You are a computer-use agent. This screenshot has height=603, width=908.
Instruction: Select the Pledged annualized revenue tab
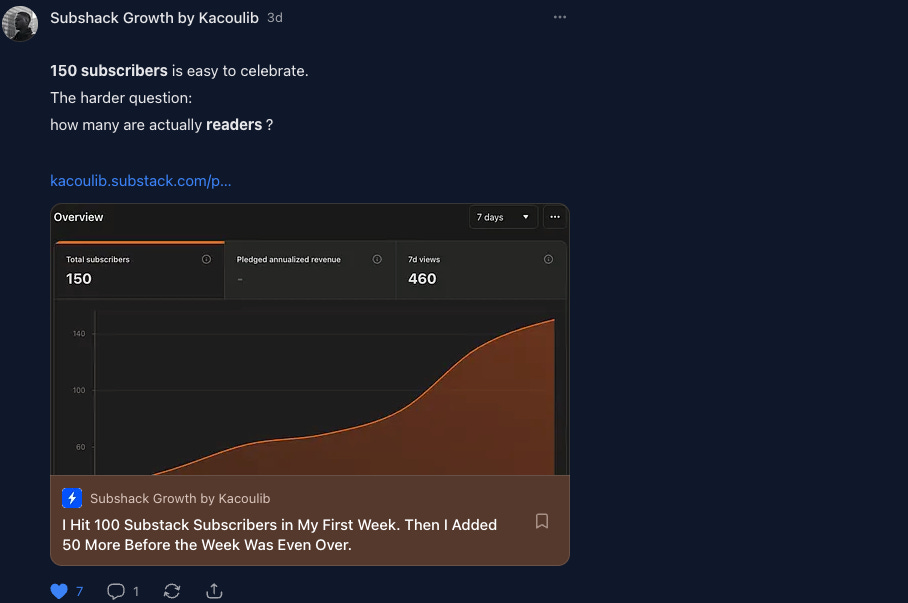pyautogui.click(x=310, y=271)
